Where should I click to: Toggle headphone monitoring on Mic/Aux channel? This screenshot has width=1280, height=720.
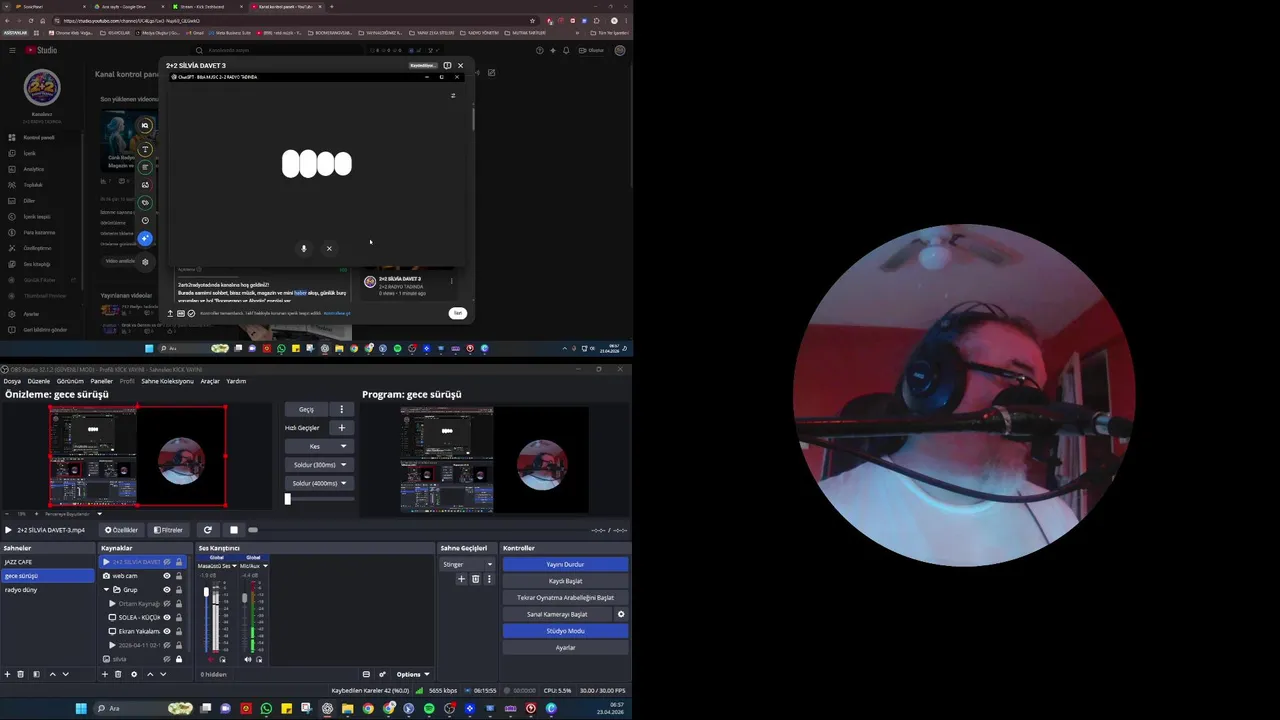(259, 659)
